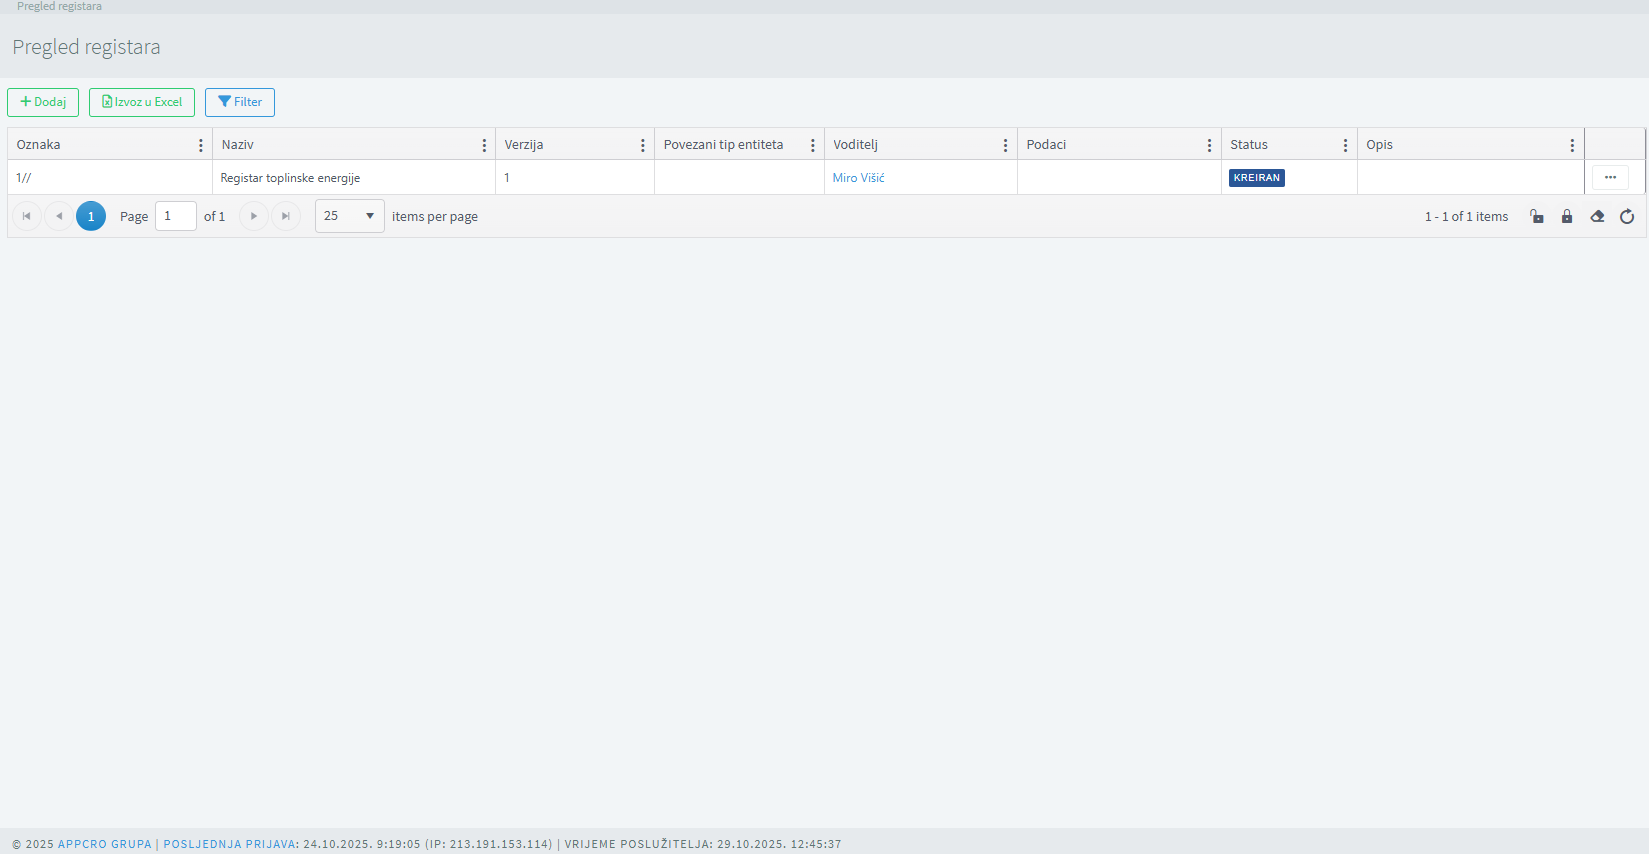The image size is (1649, 854).
Task: Click the closed padlock grid icon
Action: click(1567, 217)
